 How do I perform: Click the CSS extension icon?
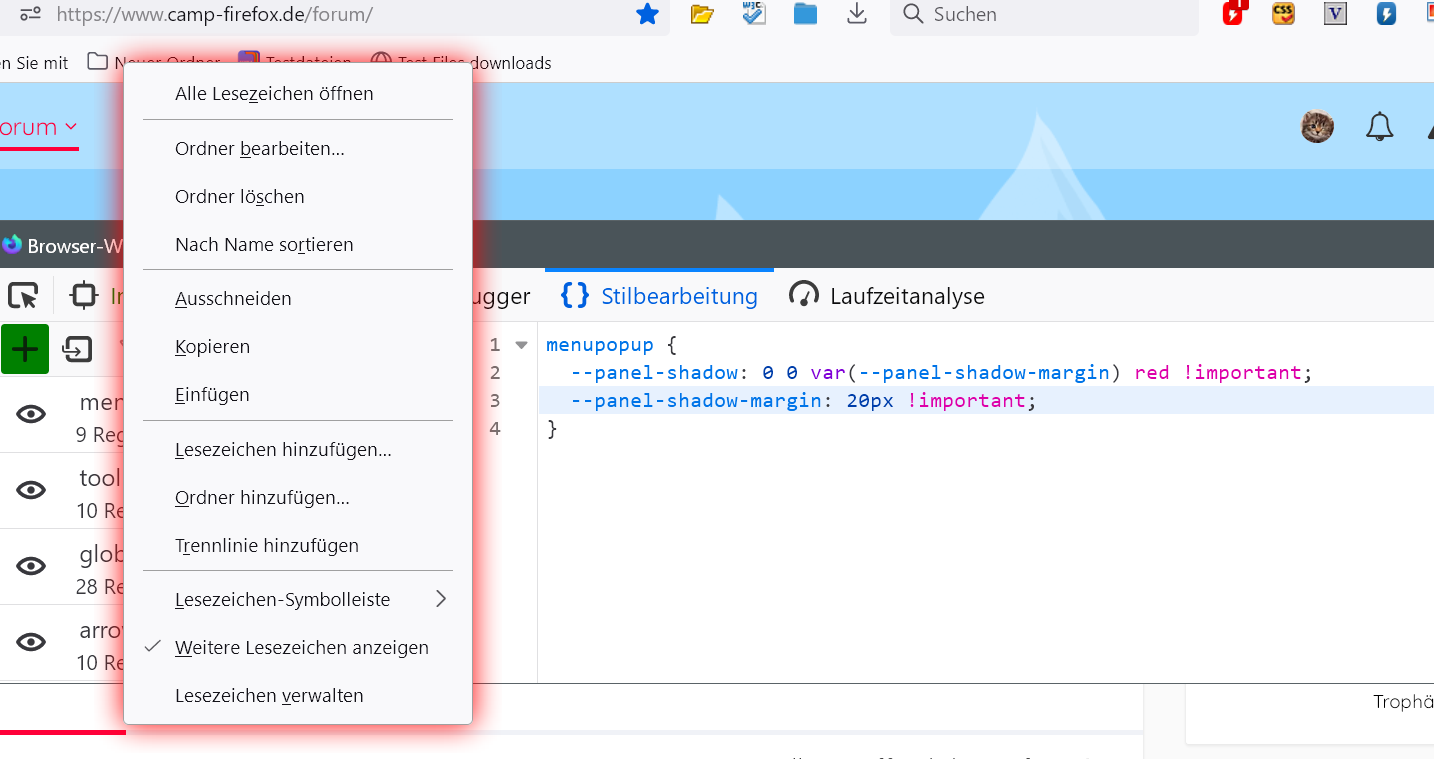click(x=1283, y=14)
